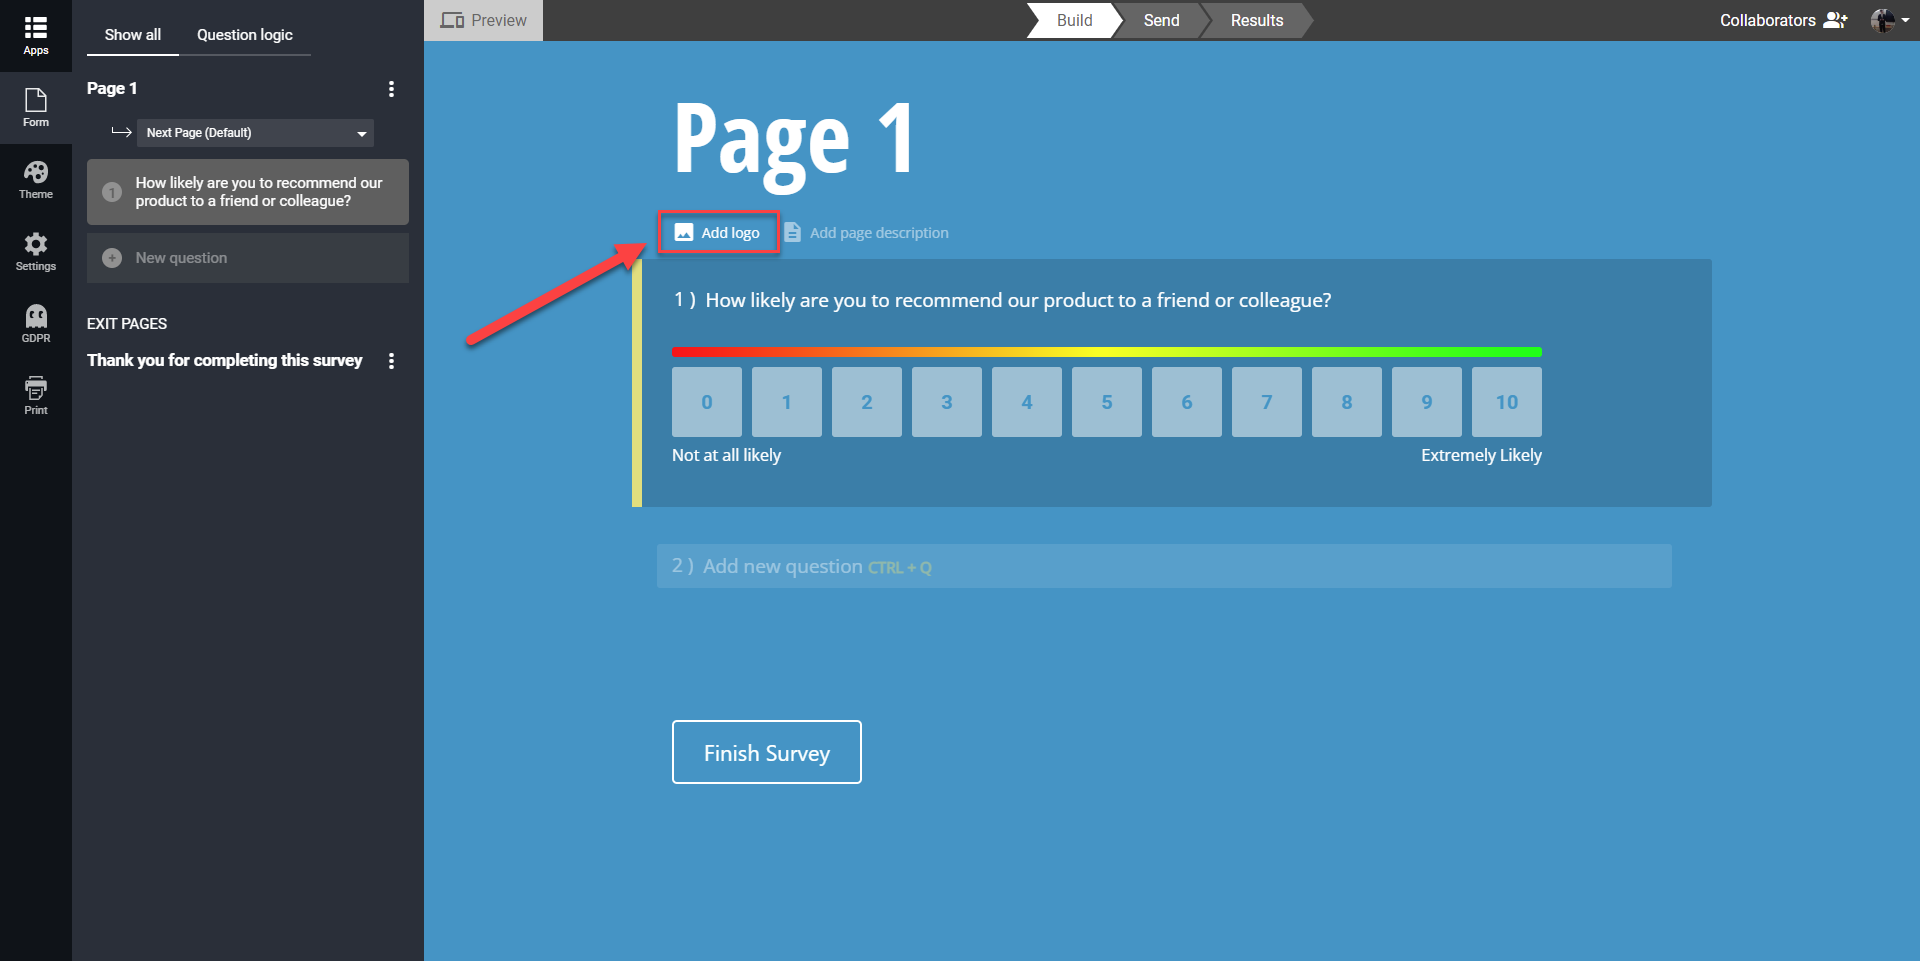The height and width of the screenshot is (961, 1920).
Task: Click the EXIT PAGES section label
Action: point(127,324)
